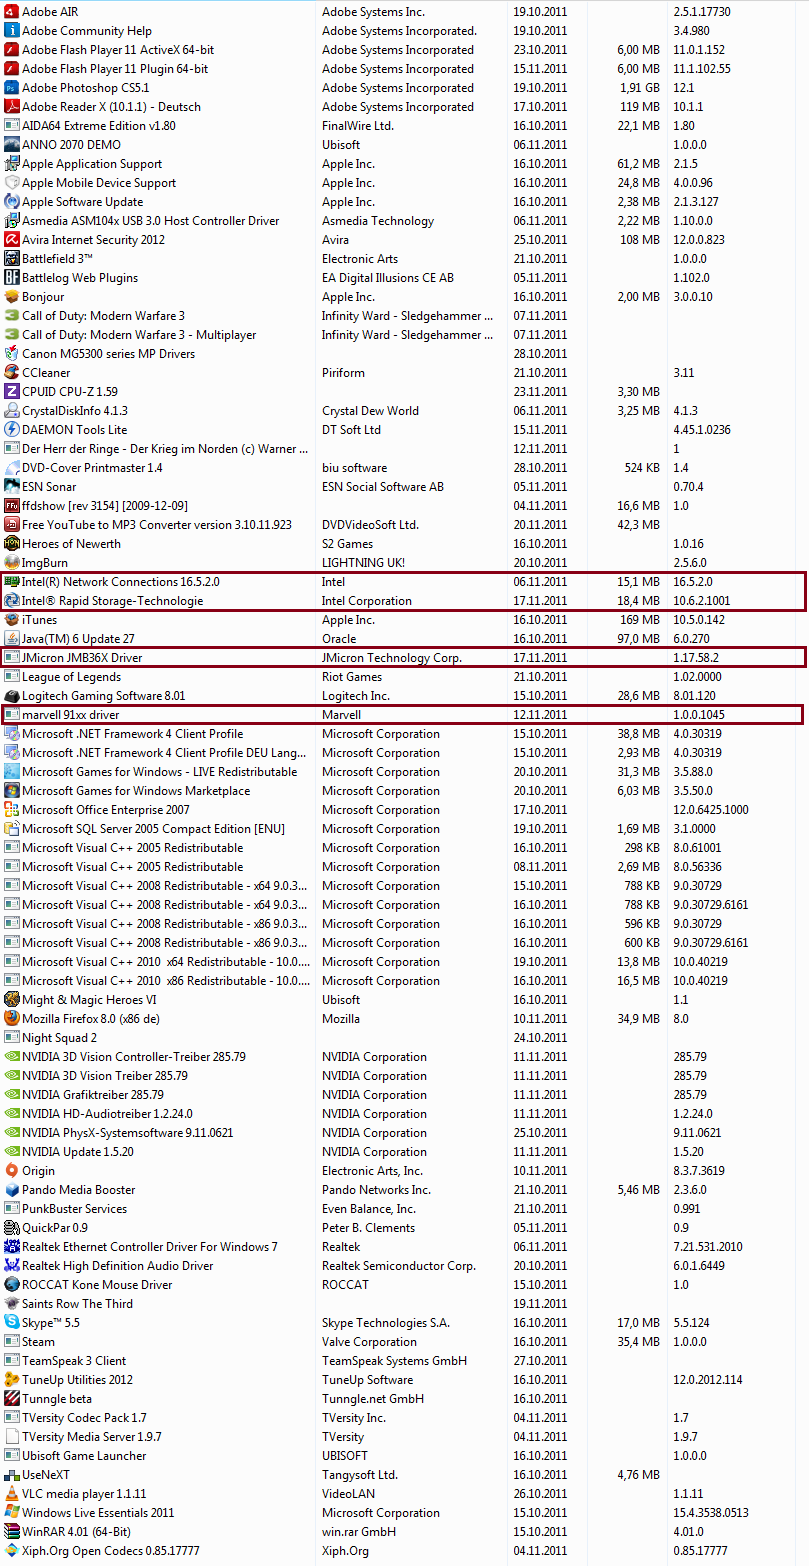Image resolution: width=809 pixels, height=1566 pixels.
Task: Select 'DVD-Cover Printmaster 1.4' entry
Action: [92, 468]
